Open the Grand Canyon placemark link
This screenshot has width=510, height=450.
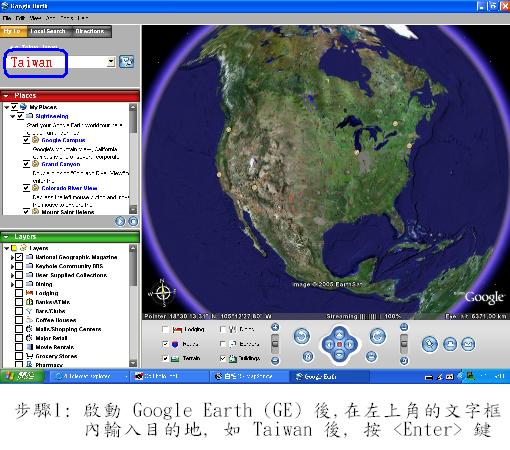tap(61, 164)
